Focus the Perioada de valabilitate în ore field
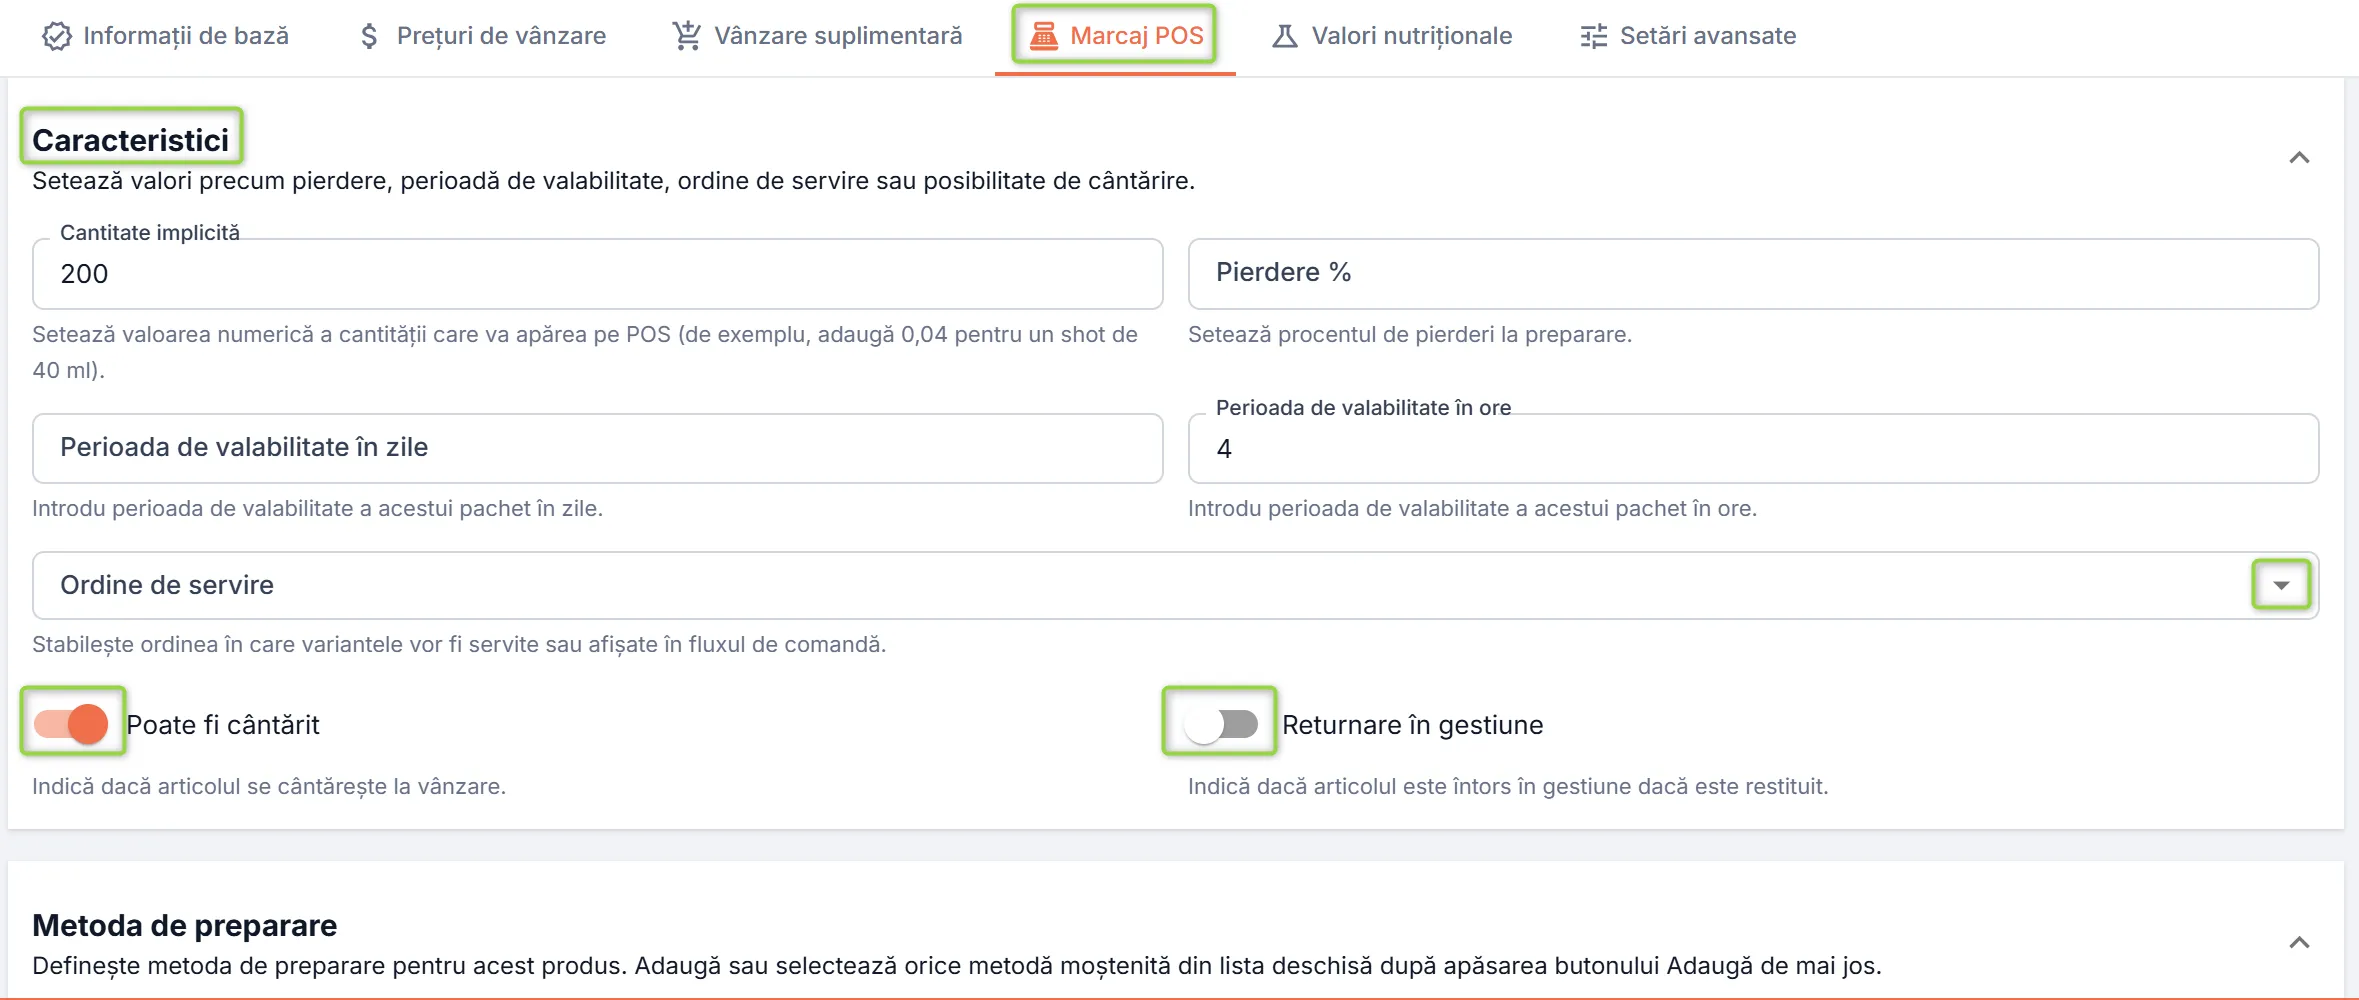Image resolution: width=2359 pixels, height=1000 pixels. [x=1753, y=448]
